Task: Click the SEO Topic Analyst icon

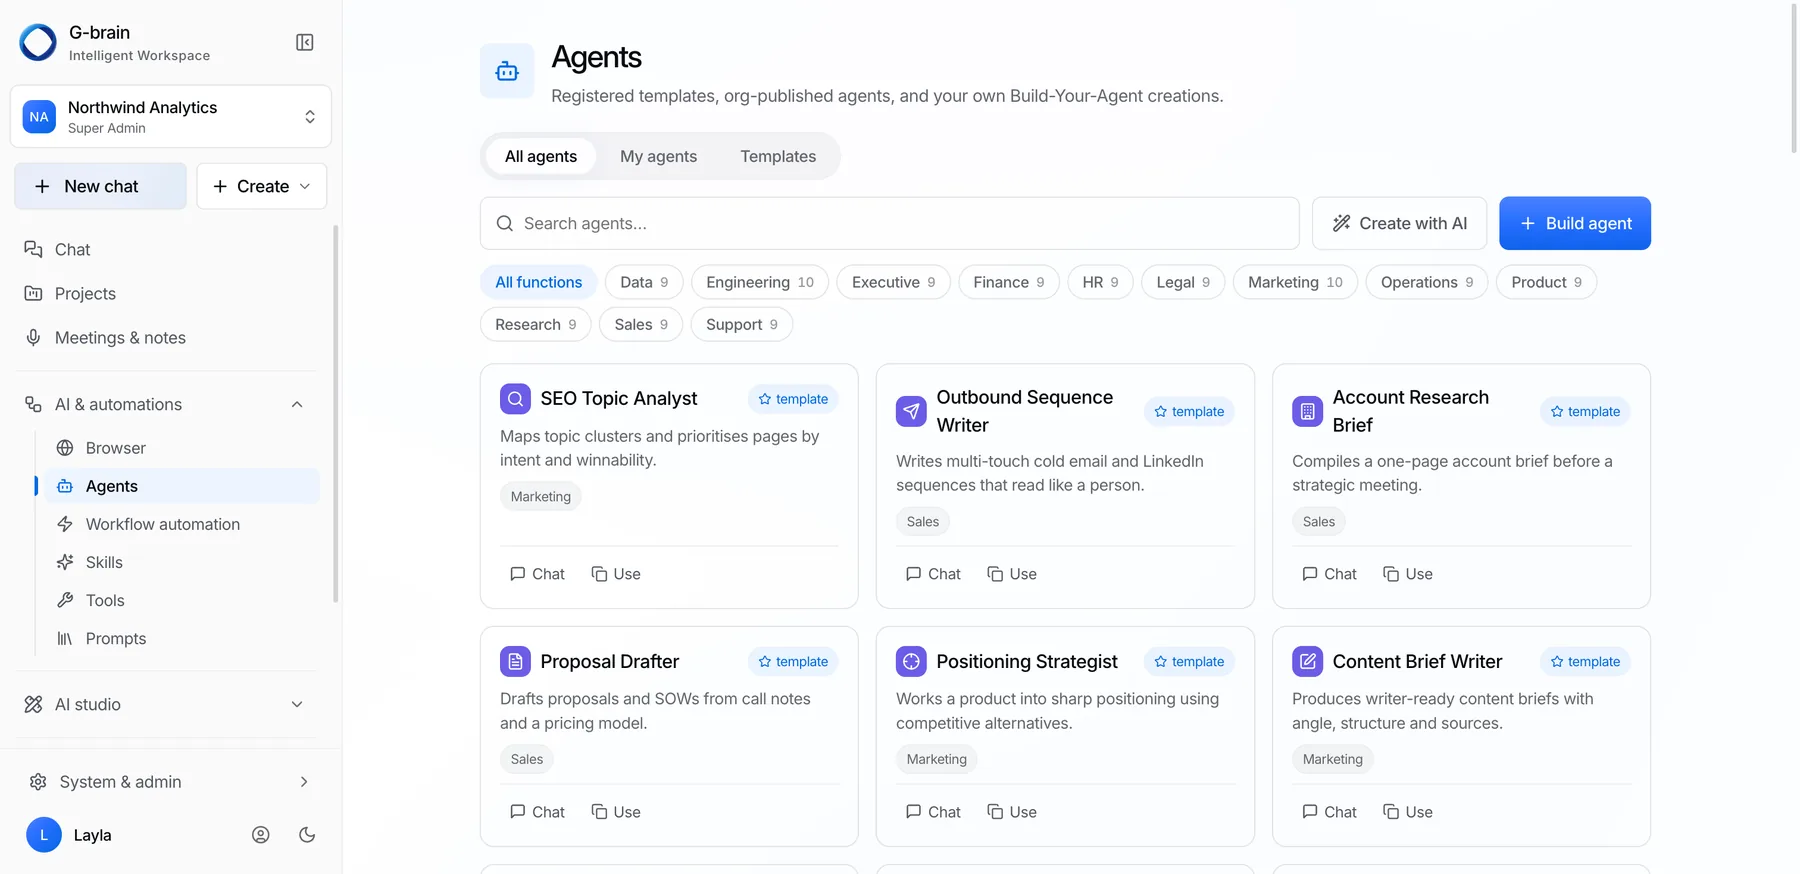Action: coord(515,399)
